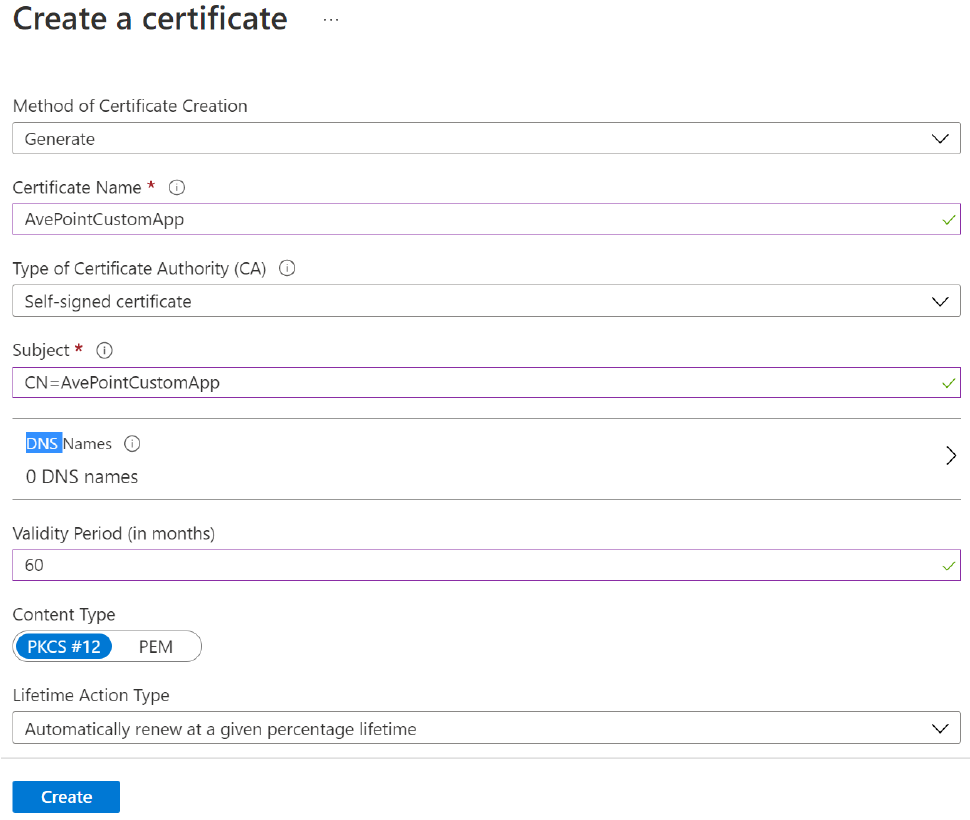Click the validation checkmark in the Subject field
The image size is (970, 820).
pos(948,382)
